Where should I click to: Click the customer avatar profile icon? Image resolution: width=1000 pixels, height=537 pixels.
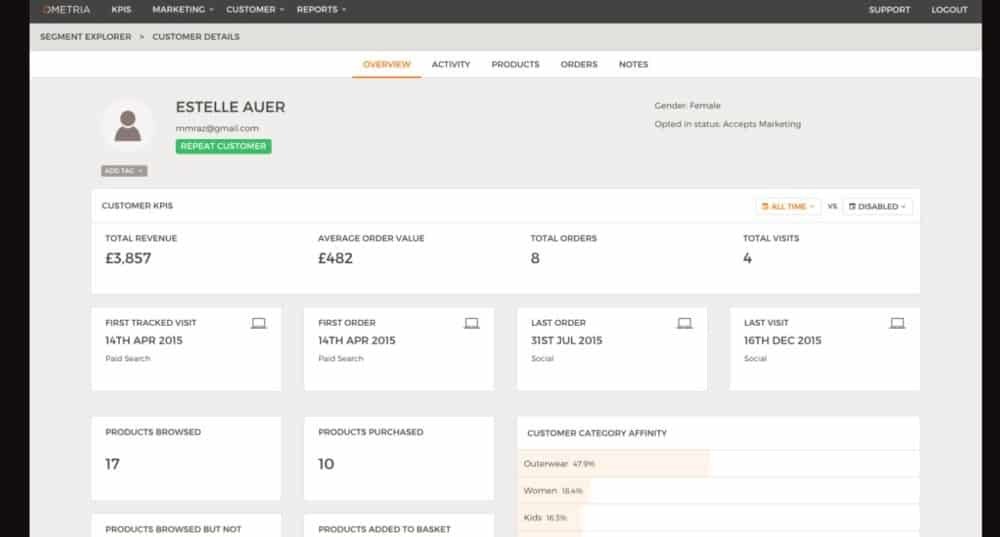pos(127,126)
